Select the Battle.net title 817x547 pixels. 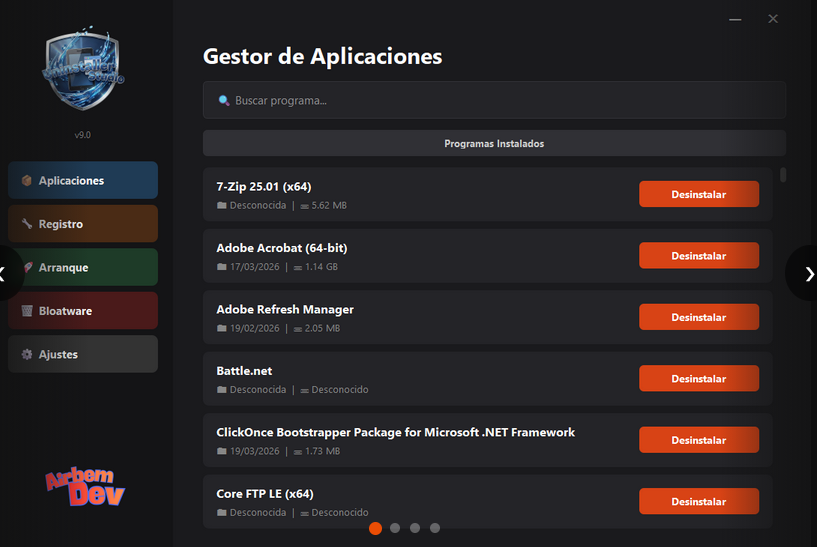tap(244, 371)
